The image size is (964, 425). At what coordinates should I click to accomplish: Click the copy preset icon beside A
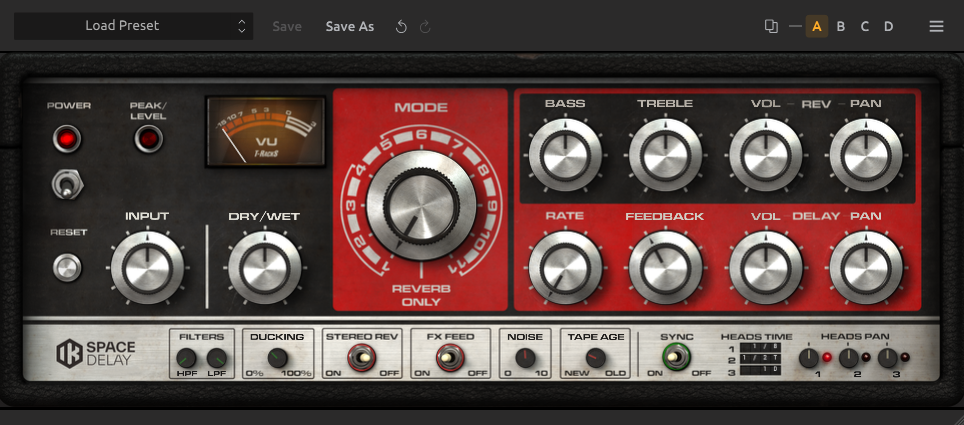[x=771, y=26]
